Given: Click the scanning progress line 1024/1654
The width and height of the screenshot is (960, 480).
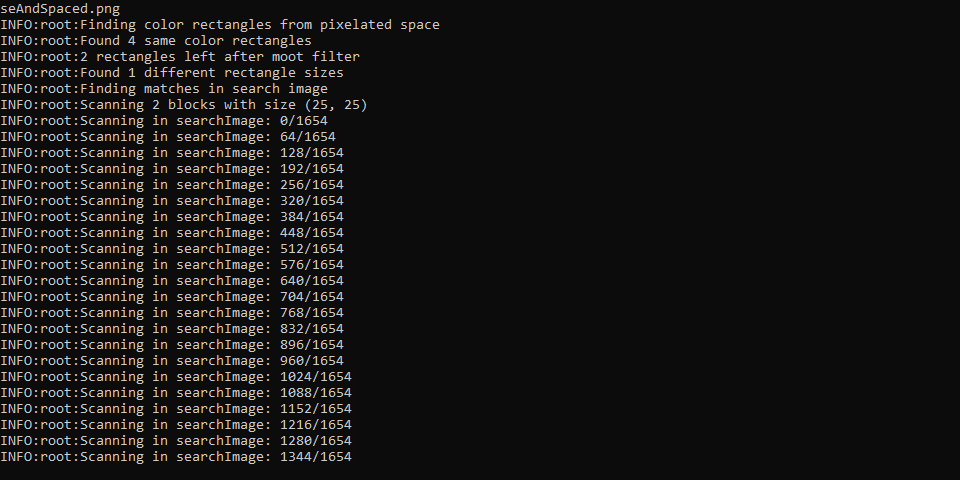Looking at the screenshot, I should point(176,377).
